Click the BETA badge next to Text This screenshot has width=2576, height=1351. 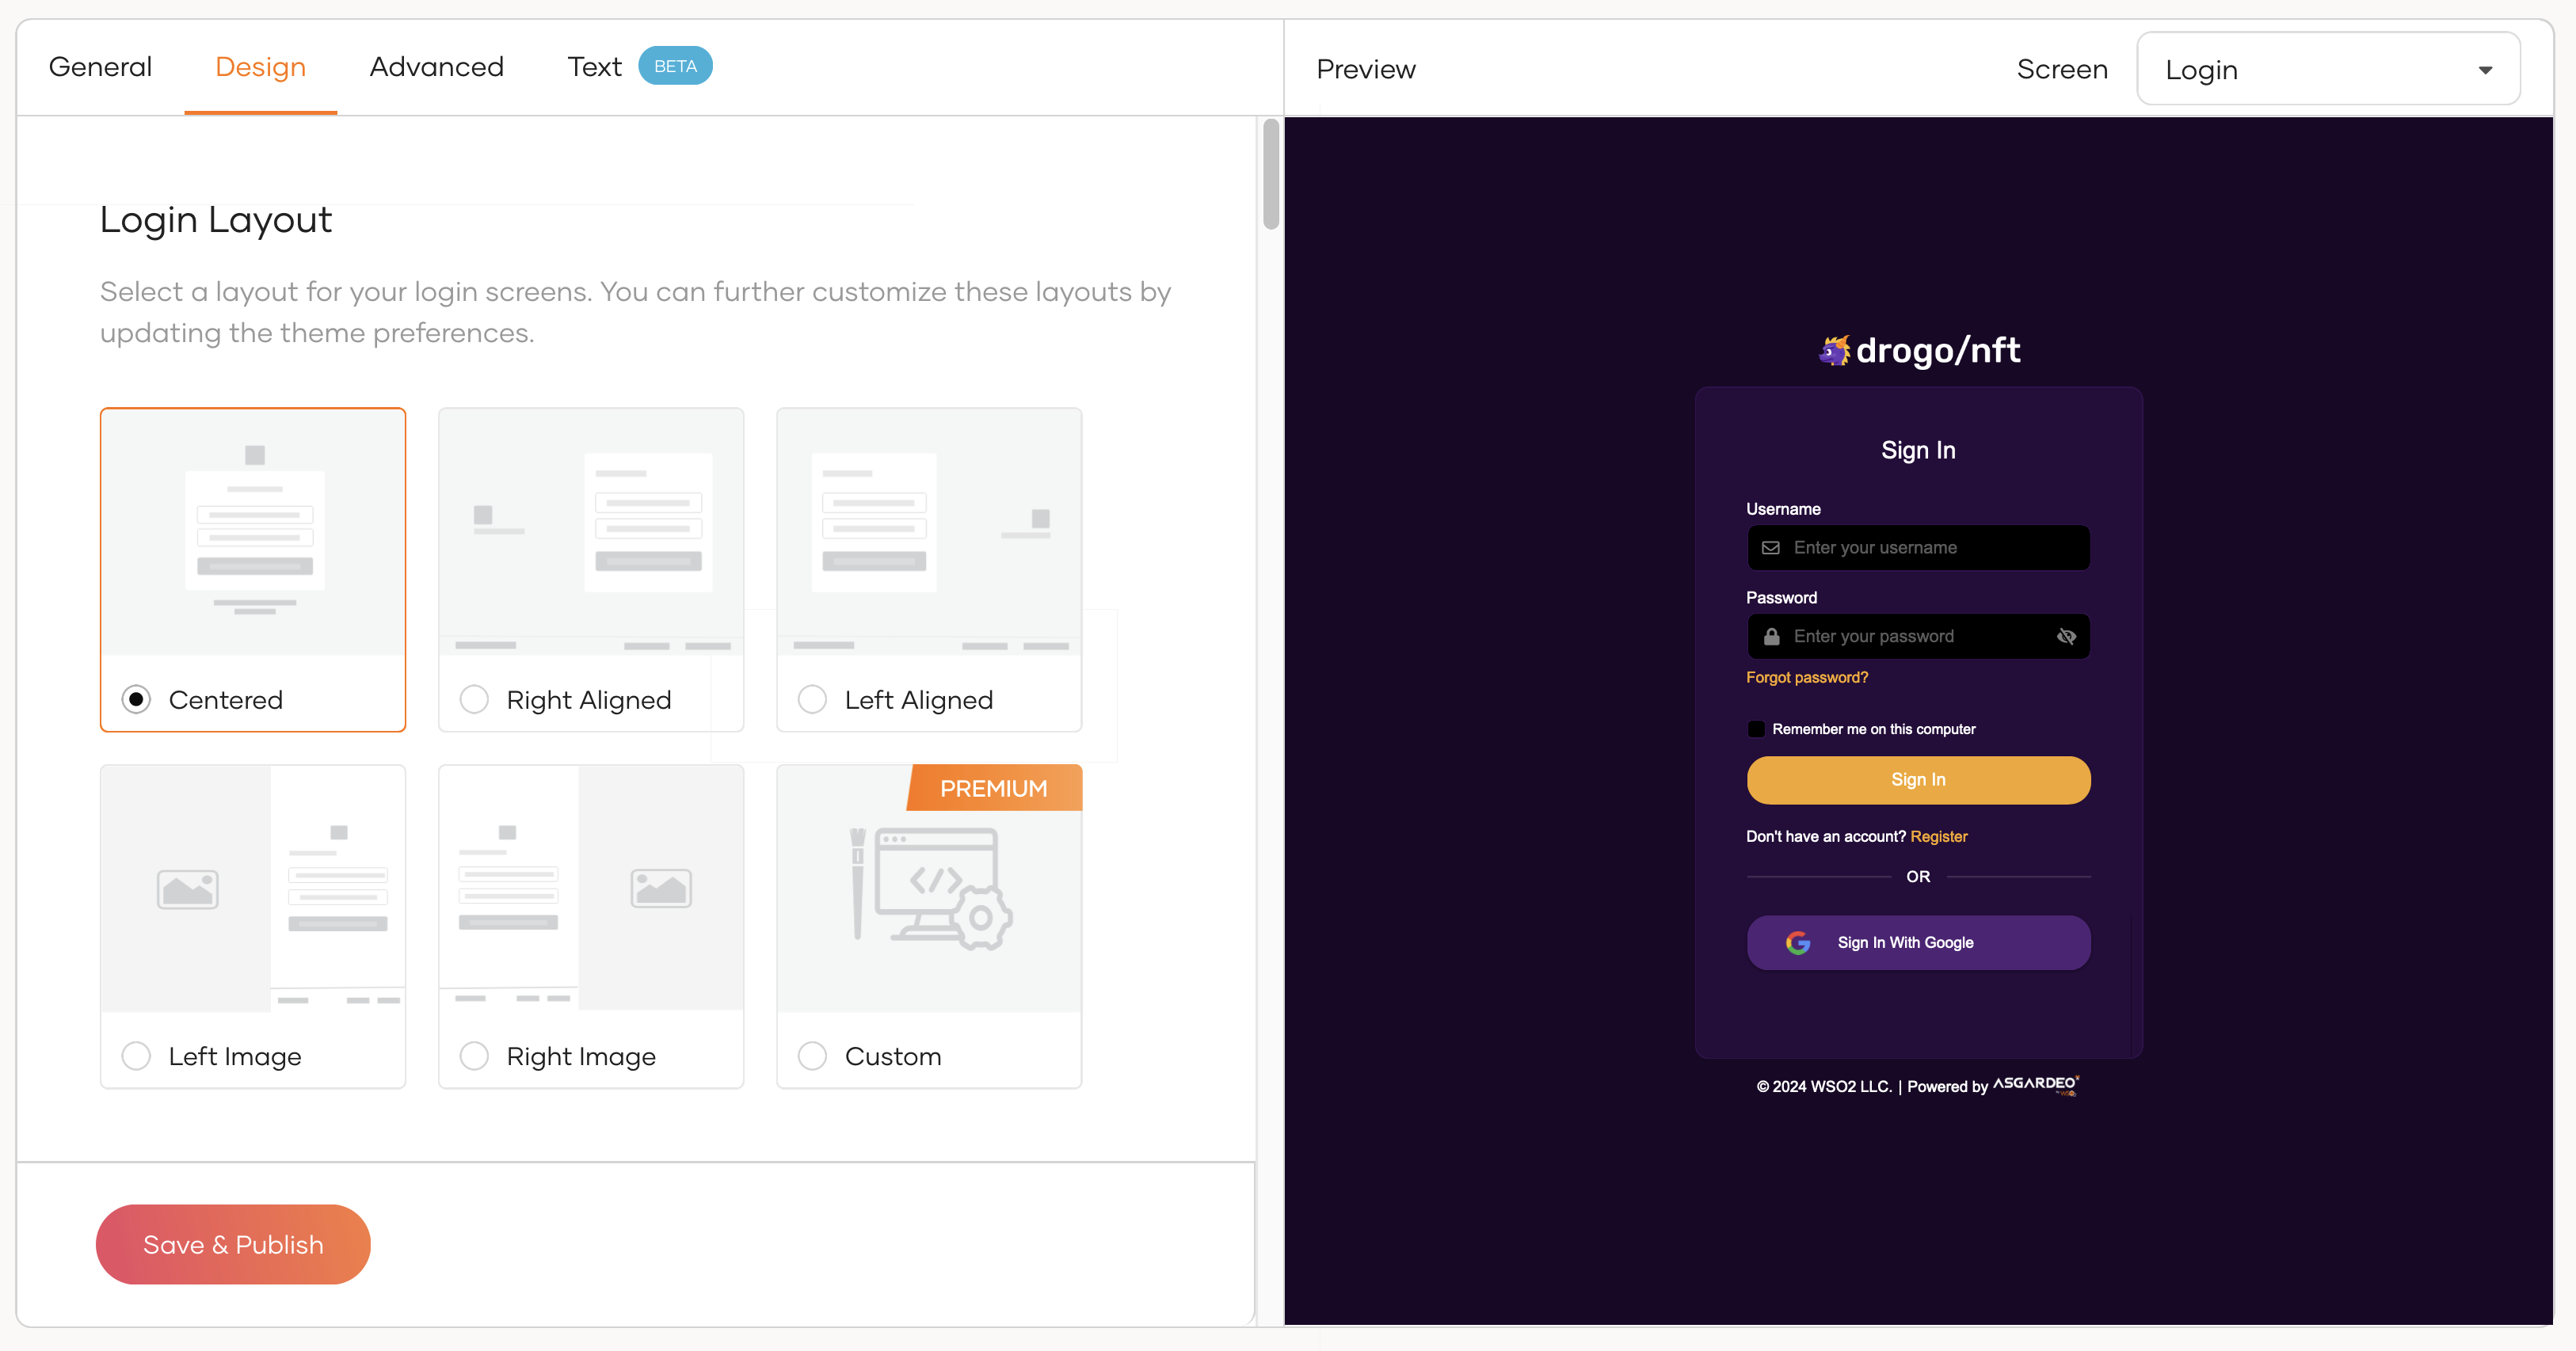pos(675,66)
